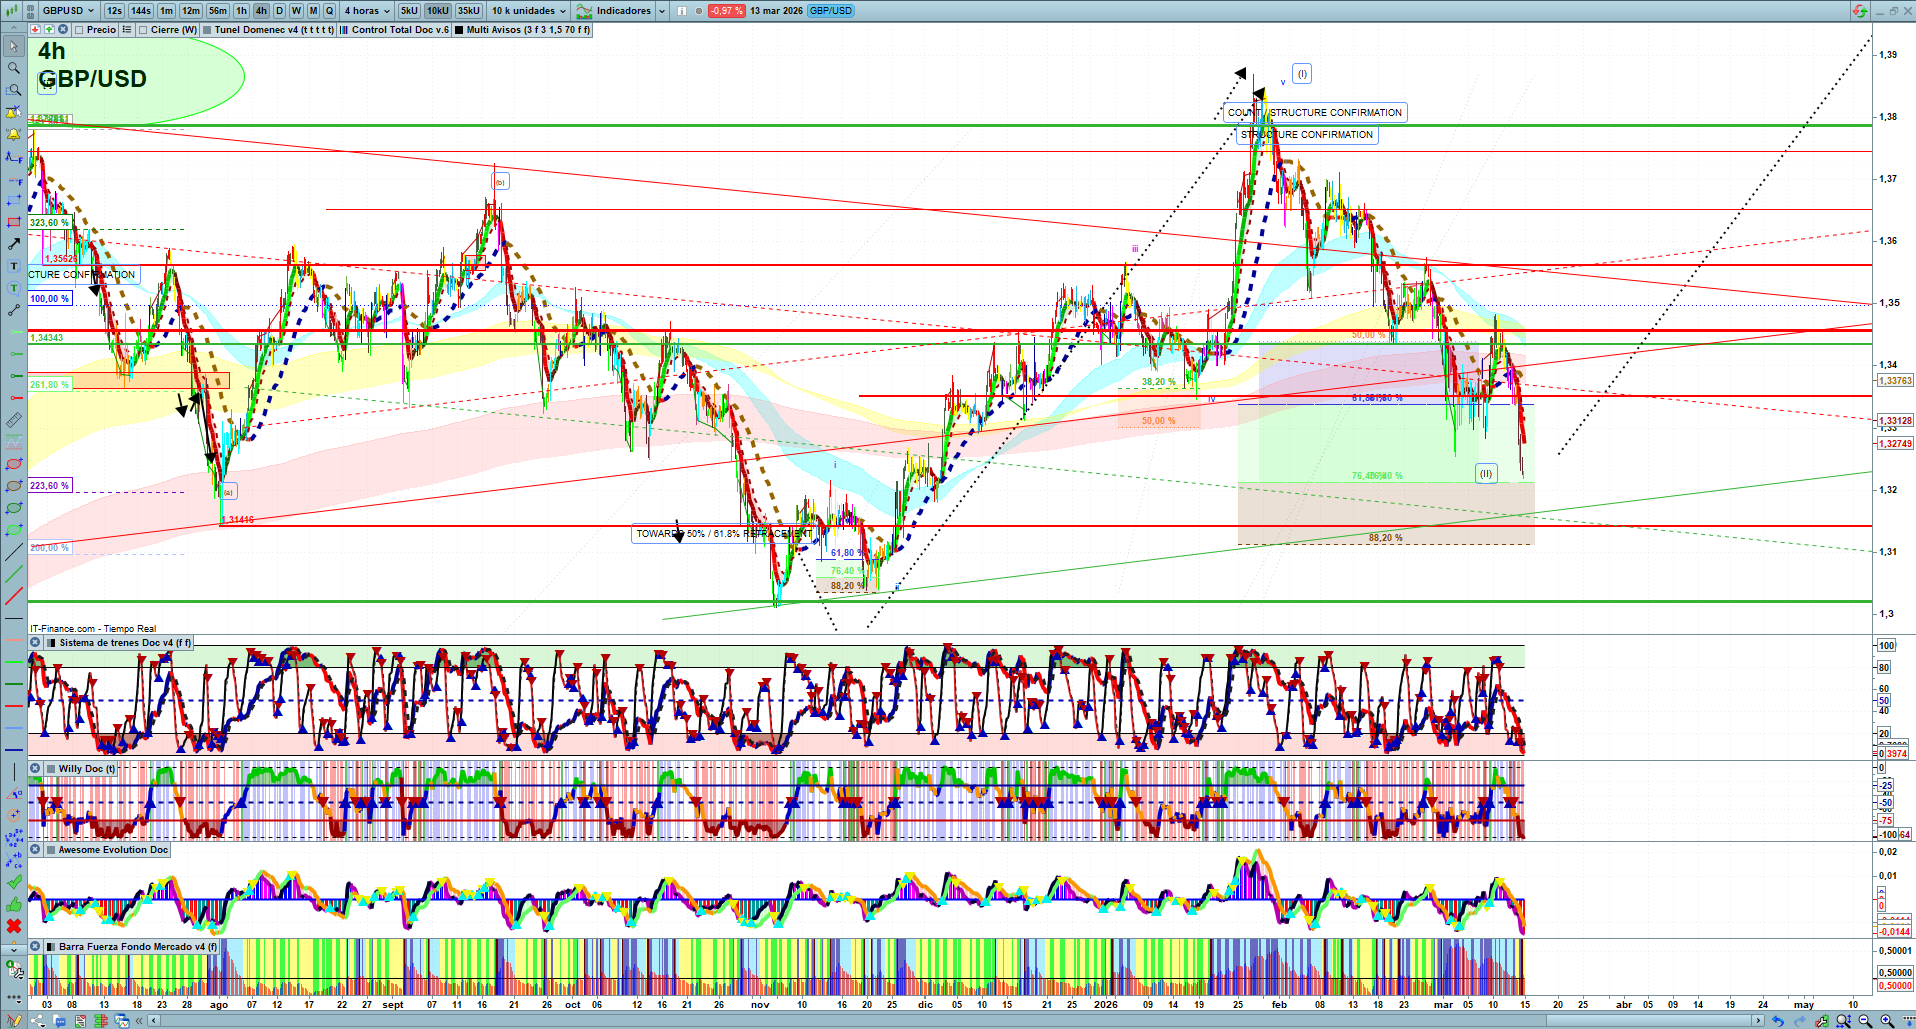The width and height of the screenshot is (1916, 1029).
Task: Click the green thumbs-up icon
Action: (14, 904)
